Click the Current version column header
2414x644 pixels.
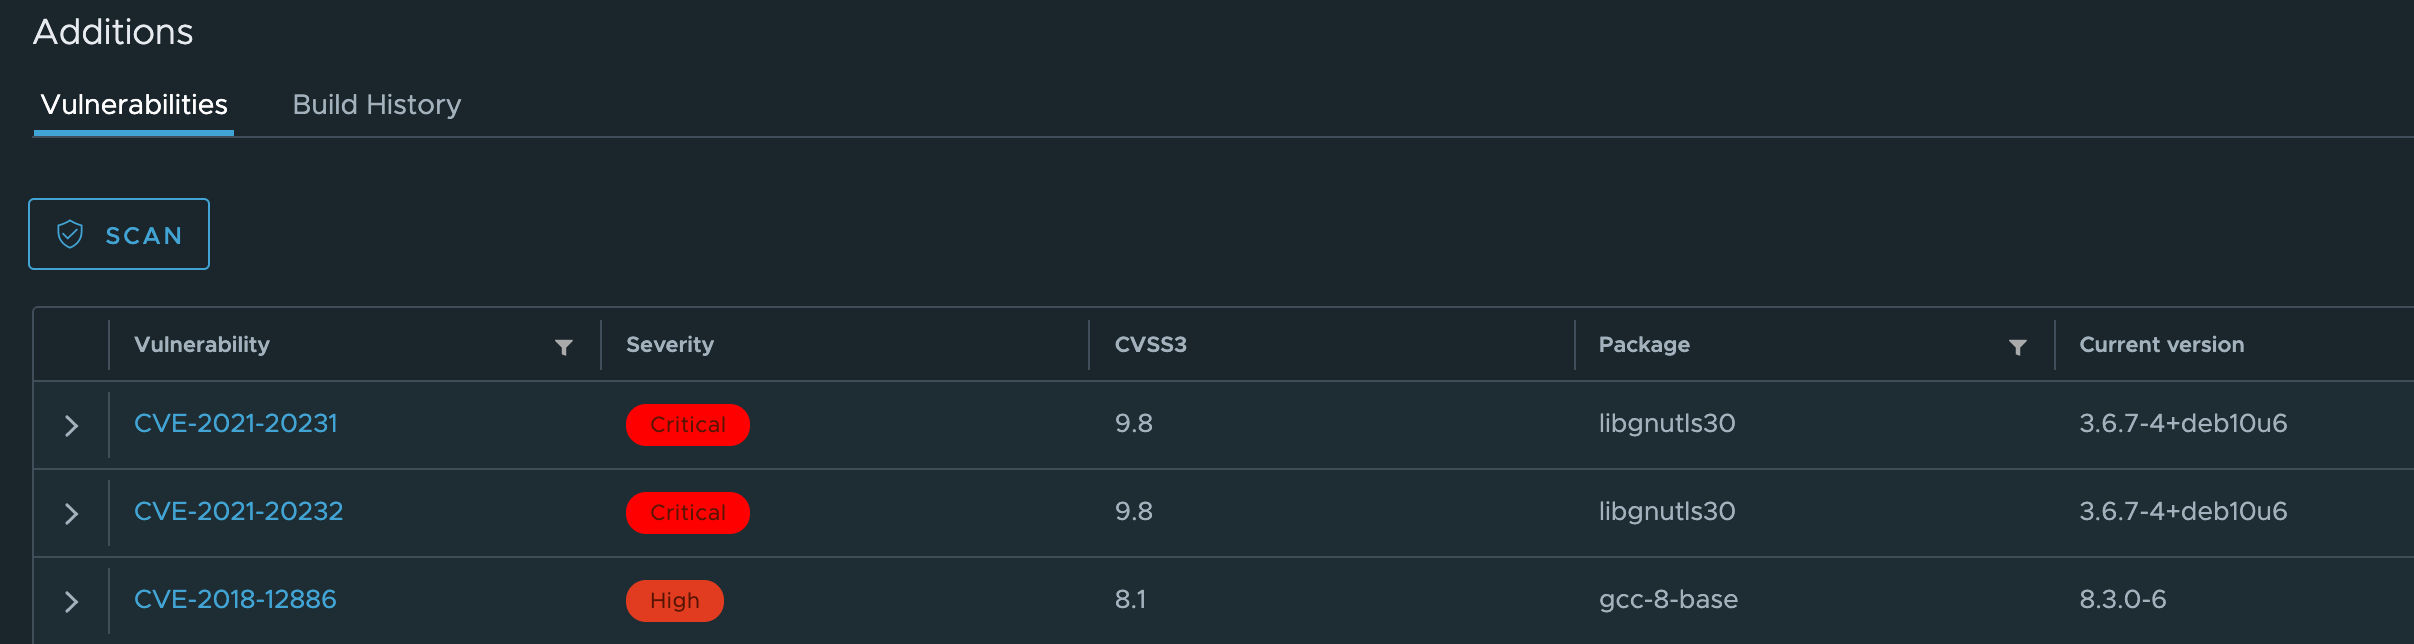click(2161, 344)
